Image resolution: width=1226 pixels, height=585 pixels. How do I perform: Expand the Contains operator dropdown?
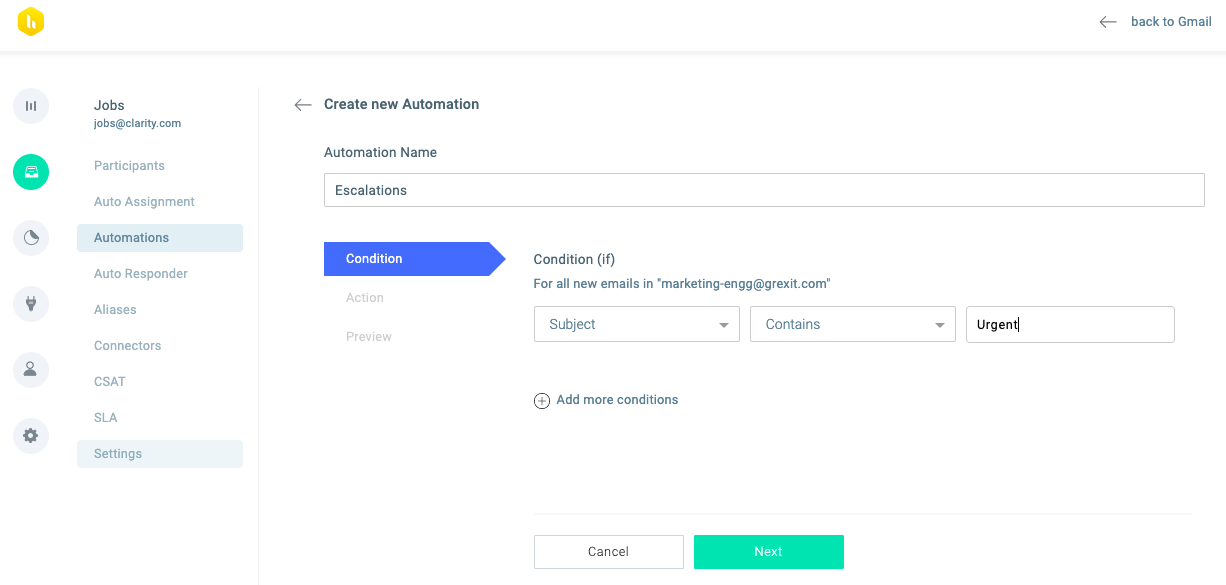tap(853, 325)
